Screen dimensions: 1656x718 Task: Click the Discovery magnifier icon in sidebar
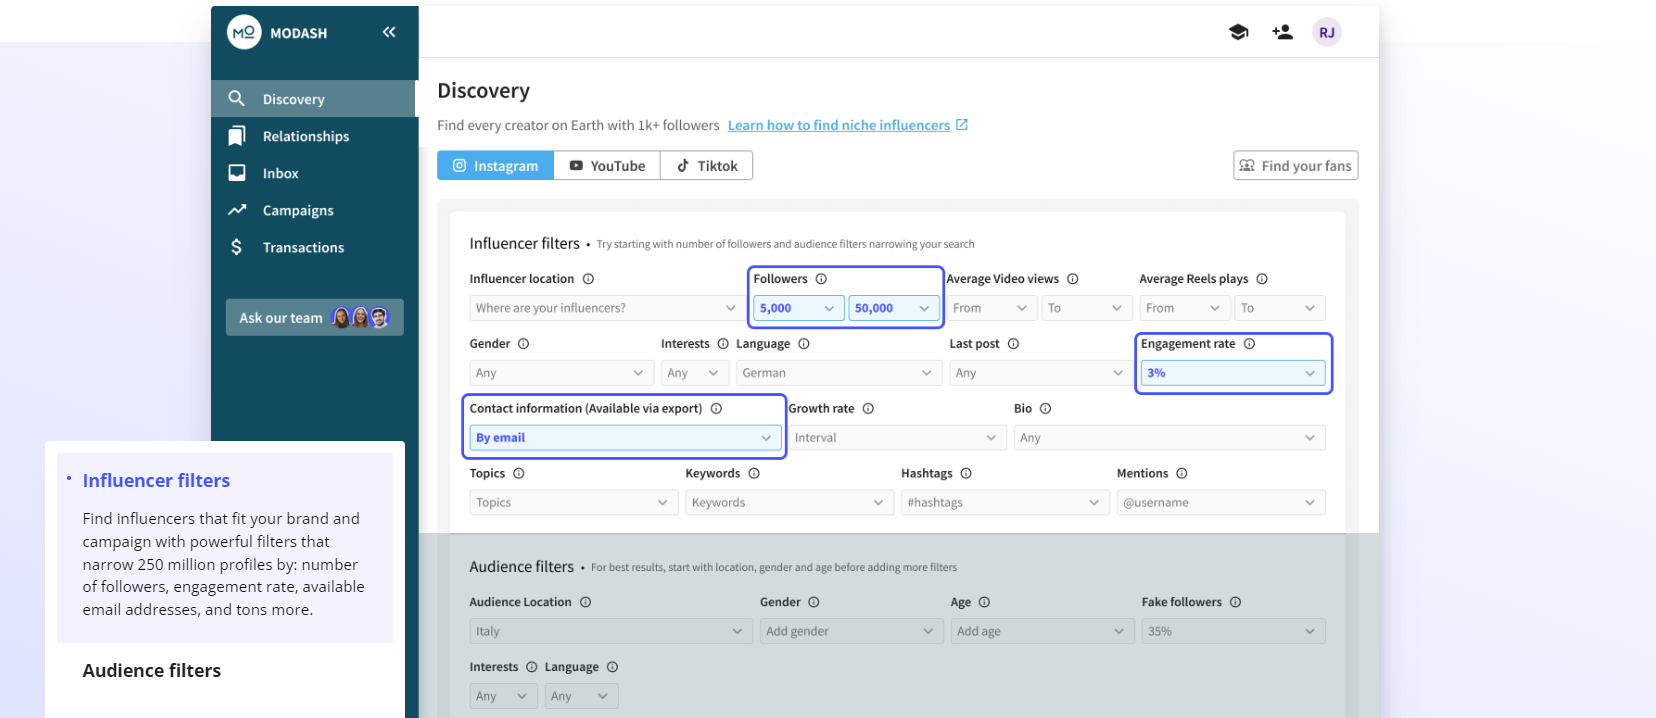click(237, 98)
